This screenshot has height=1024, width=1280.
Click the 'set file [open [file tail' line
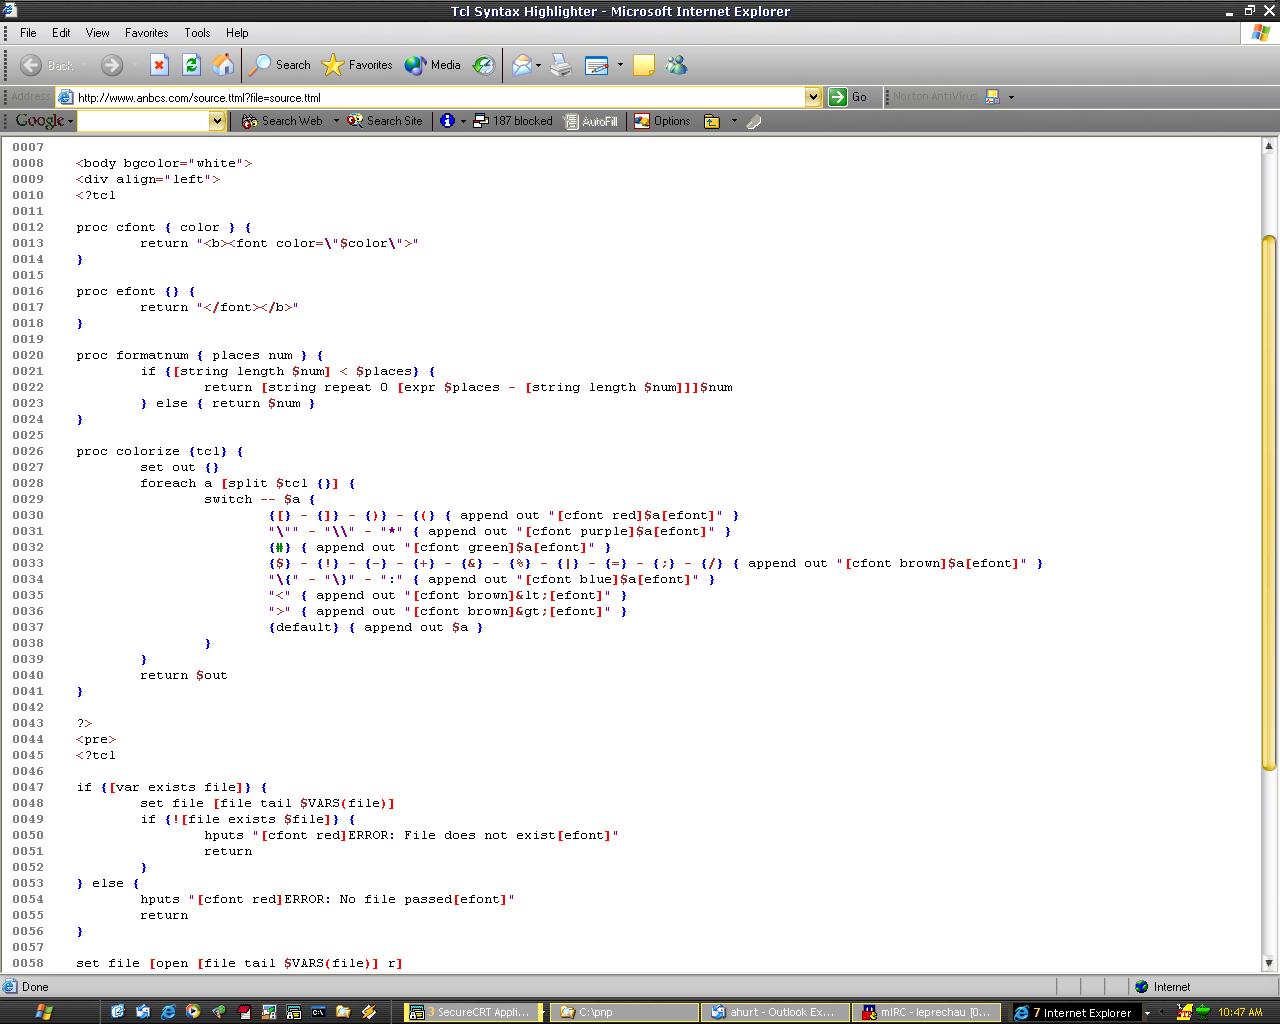(x=239, y=963)
